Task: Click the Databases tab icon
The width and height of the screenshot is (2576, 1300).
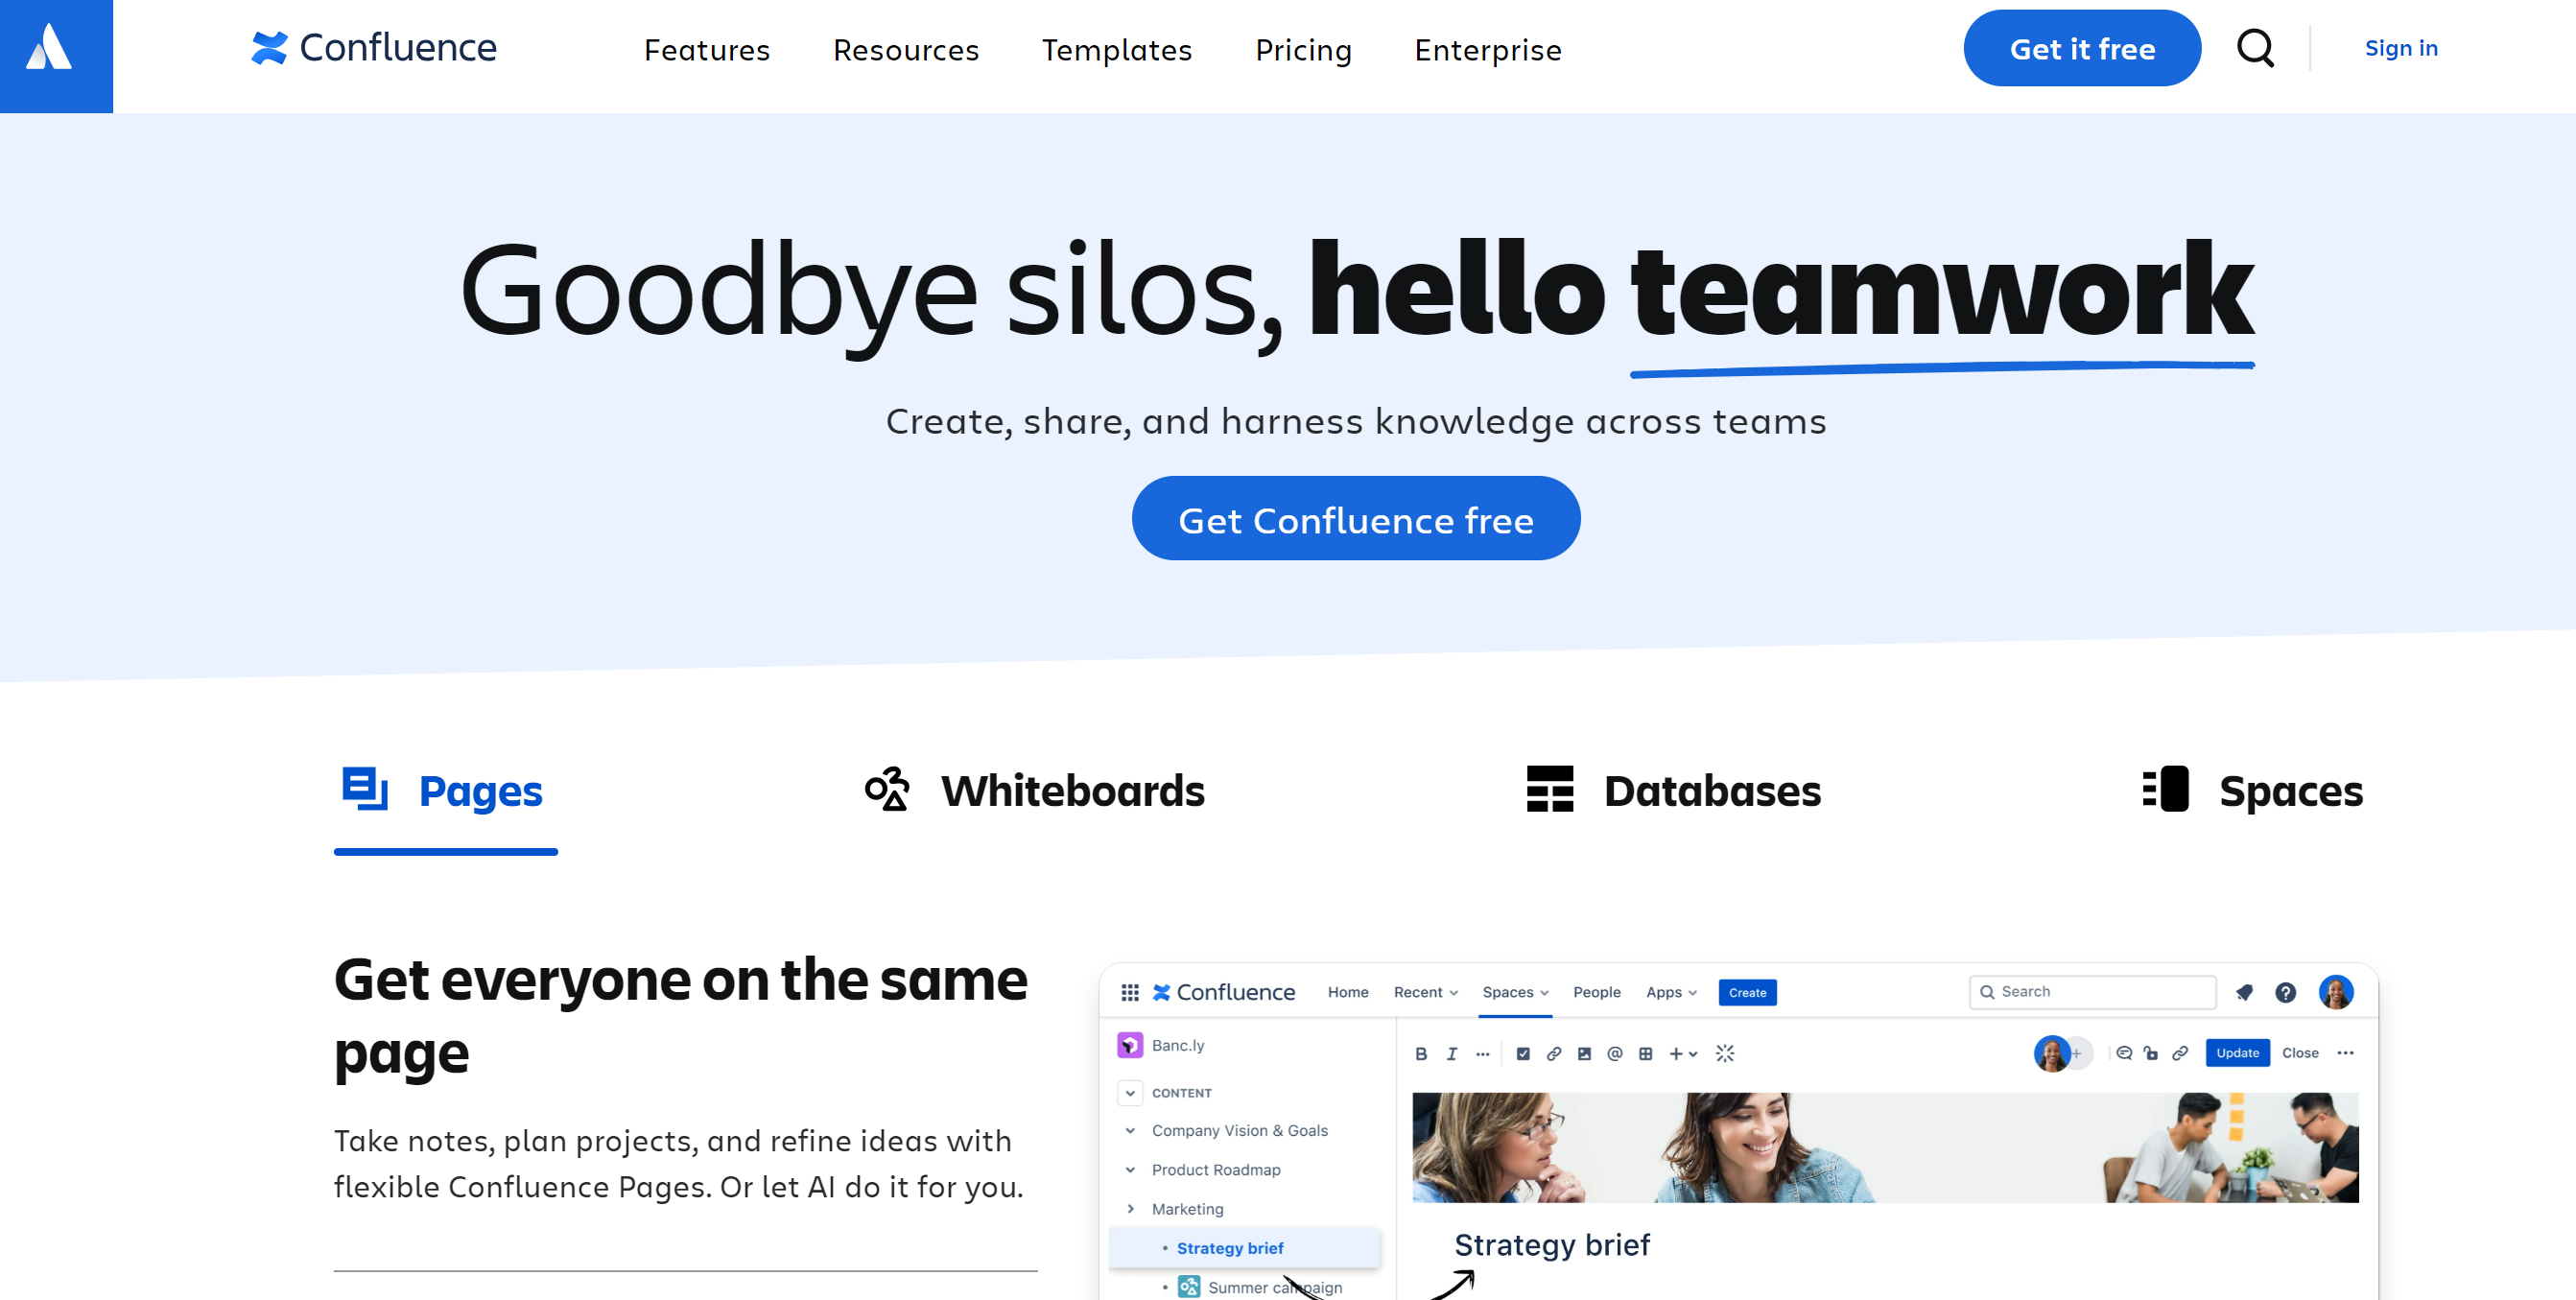Action: tap(1549, 790)
